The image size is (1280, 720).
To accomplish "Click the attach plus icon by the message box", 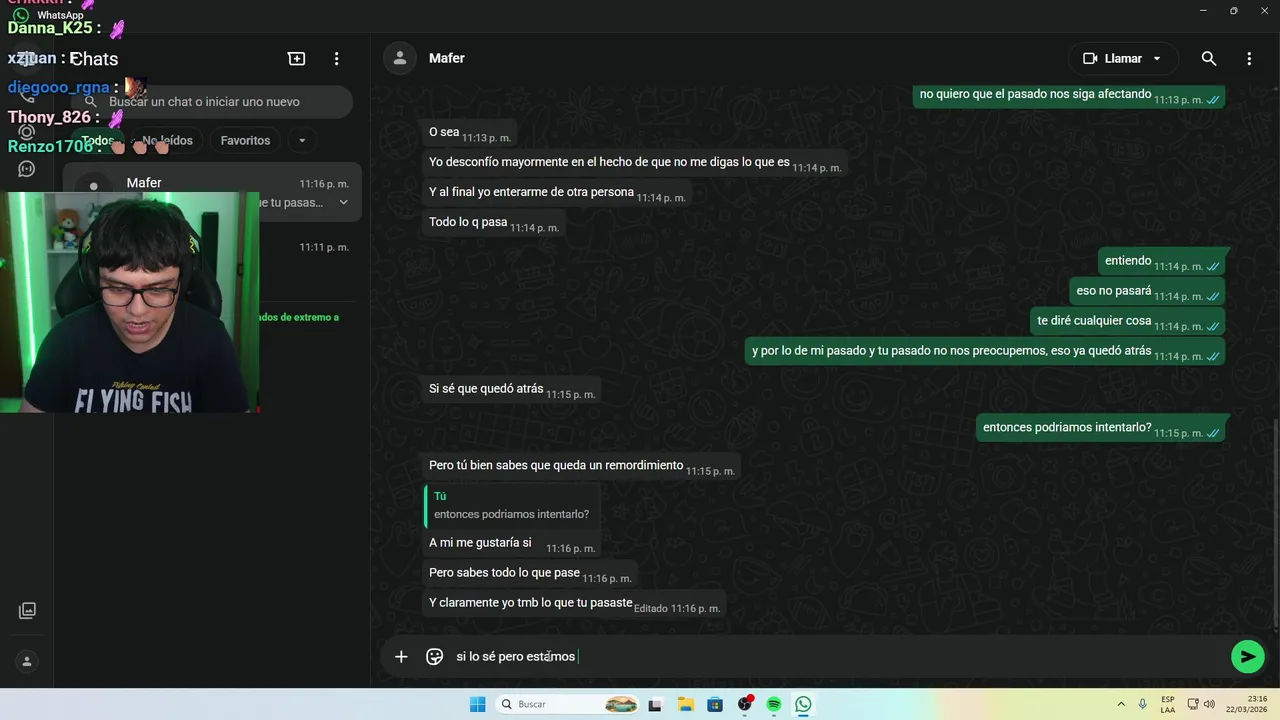I will pyautogui.click(x=401, y=657).
